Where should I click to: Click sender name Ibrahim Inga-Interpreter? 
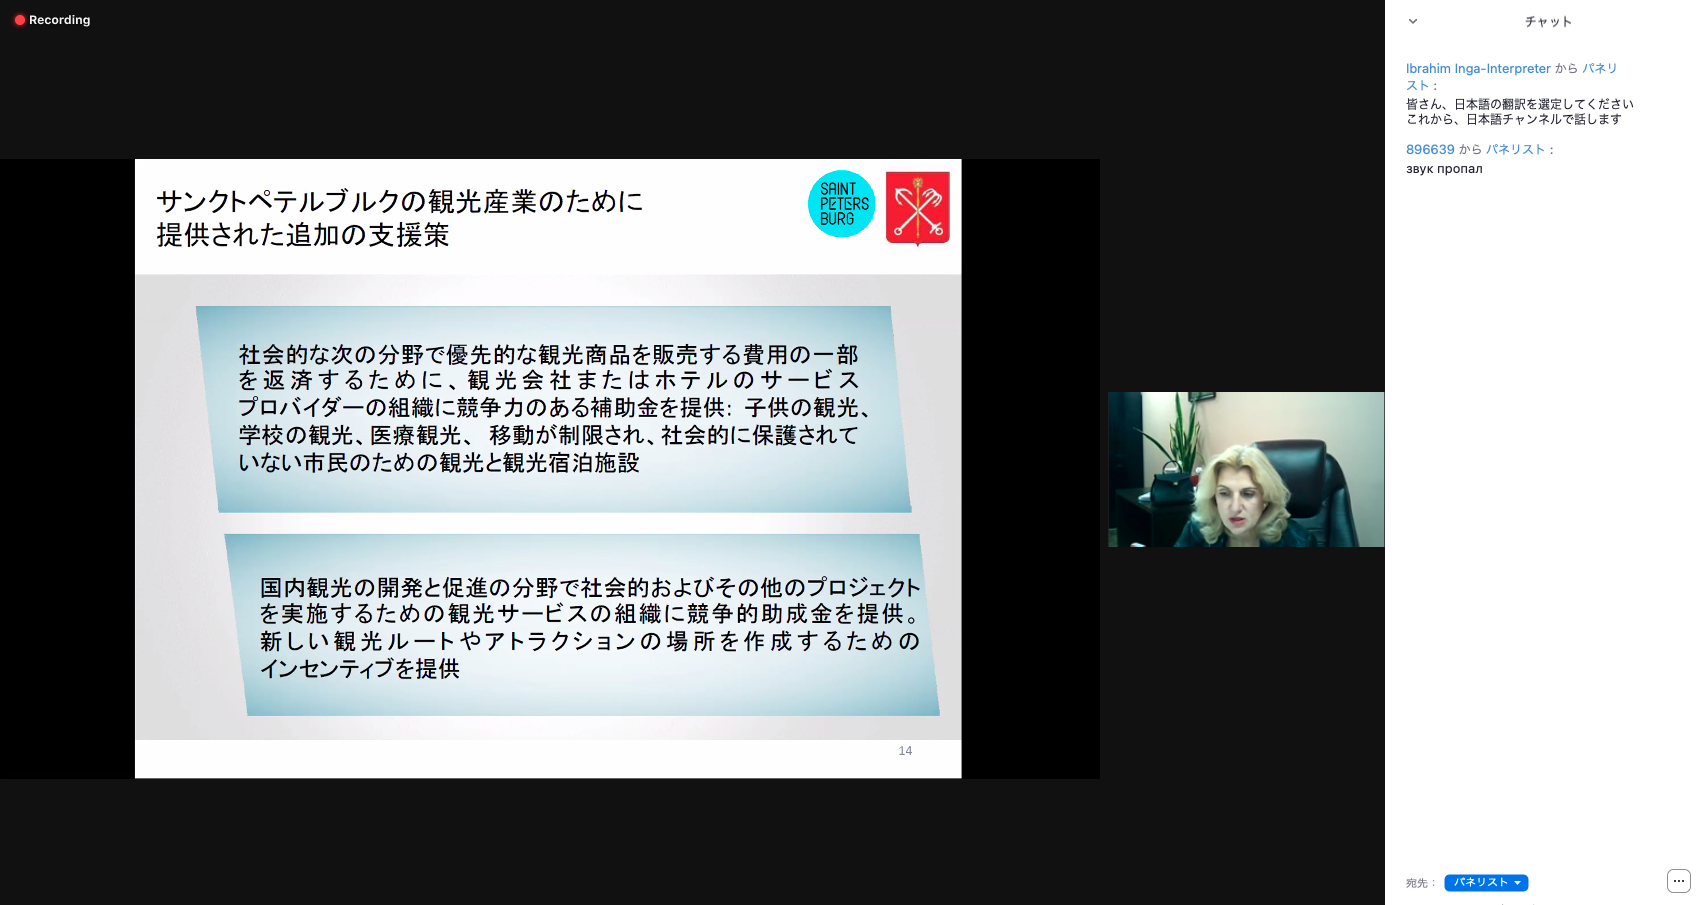pos(1477,69)
